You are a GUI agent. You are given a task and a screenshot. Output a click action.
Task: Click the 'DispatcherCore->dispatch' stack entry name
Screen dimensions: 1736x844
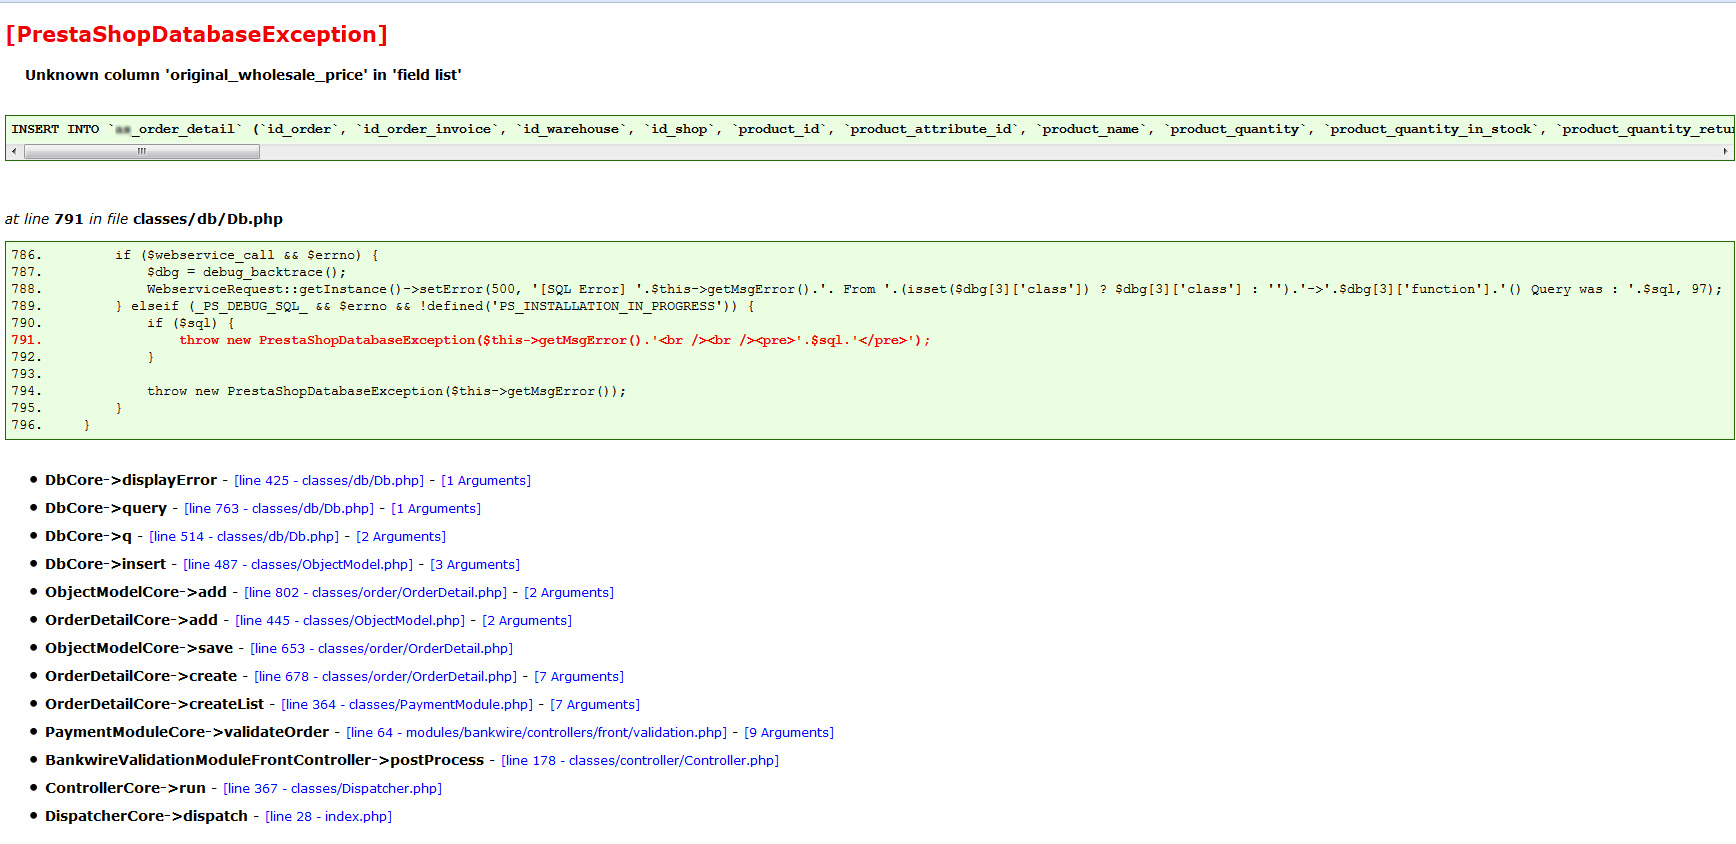(x=147, y=816)
